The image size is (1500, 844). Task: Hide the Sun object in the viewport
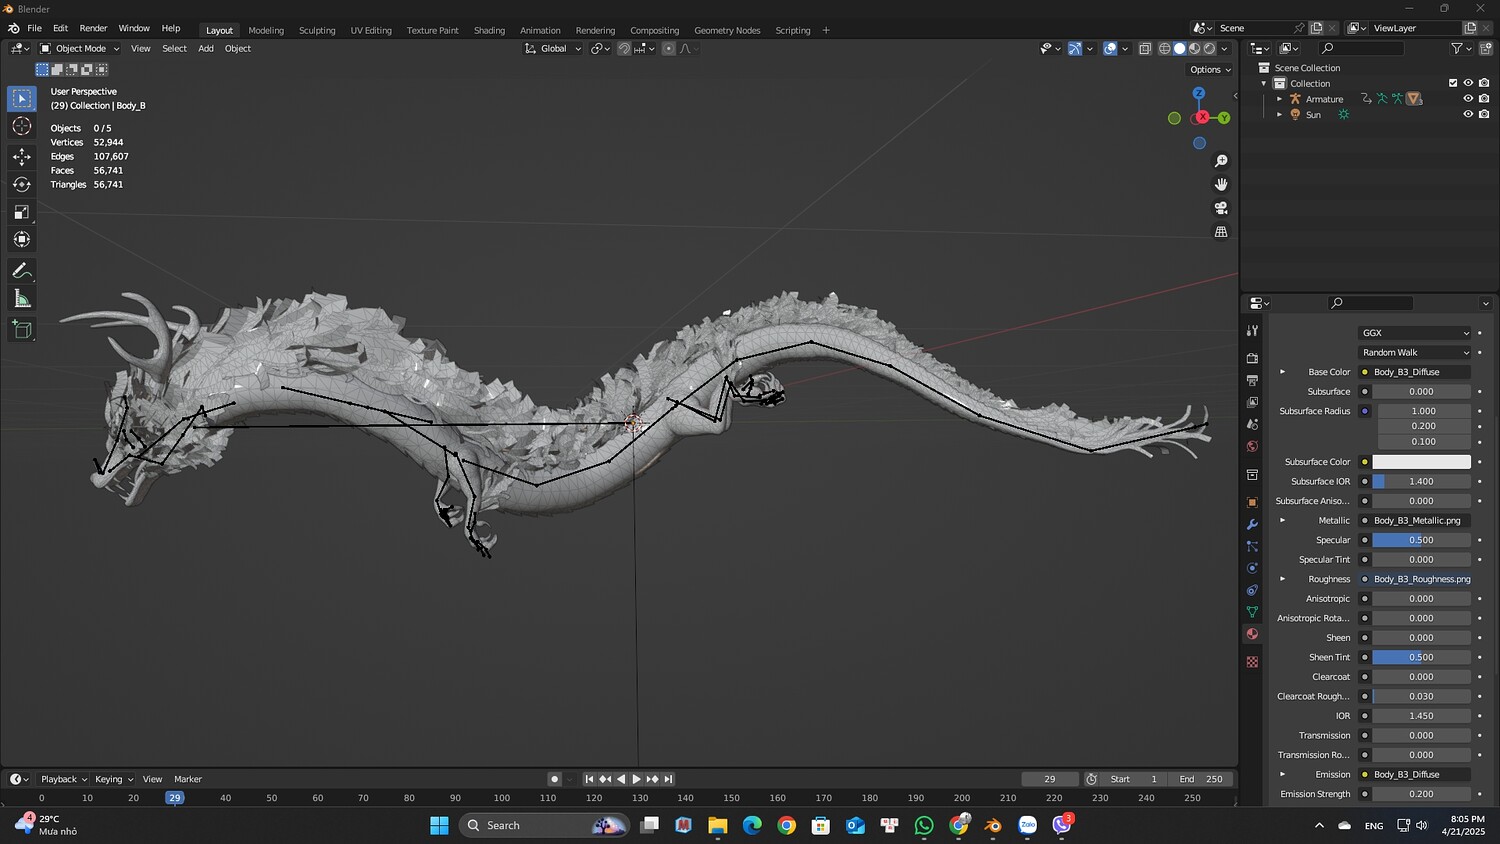(1468, 115)
